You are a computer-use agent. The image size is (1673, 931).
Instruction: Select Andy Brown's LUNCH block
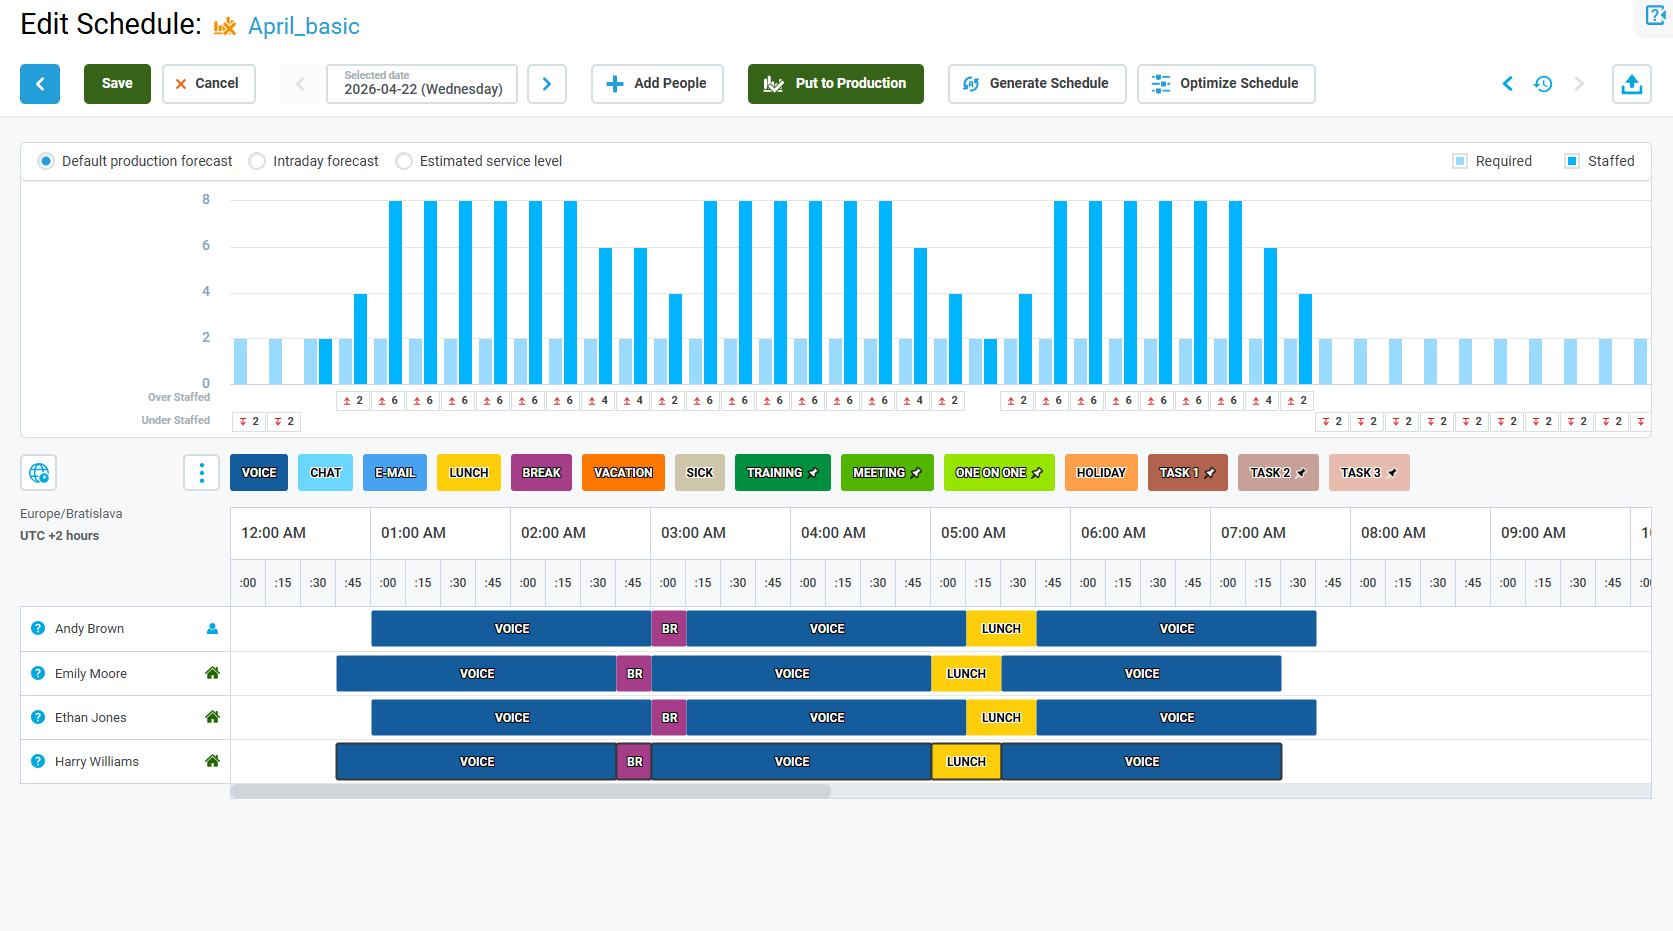(x=1001, y=629)
